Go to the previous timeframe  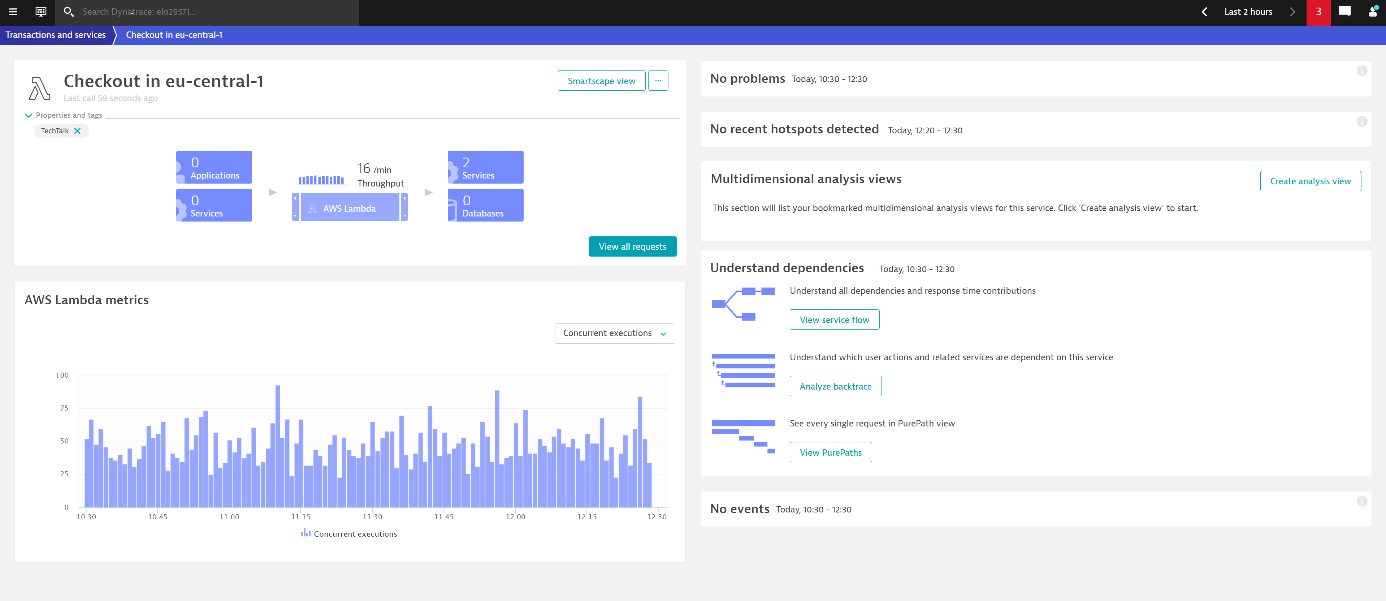[1203, 12]
